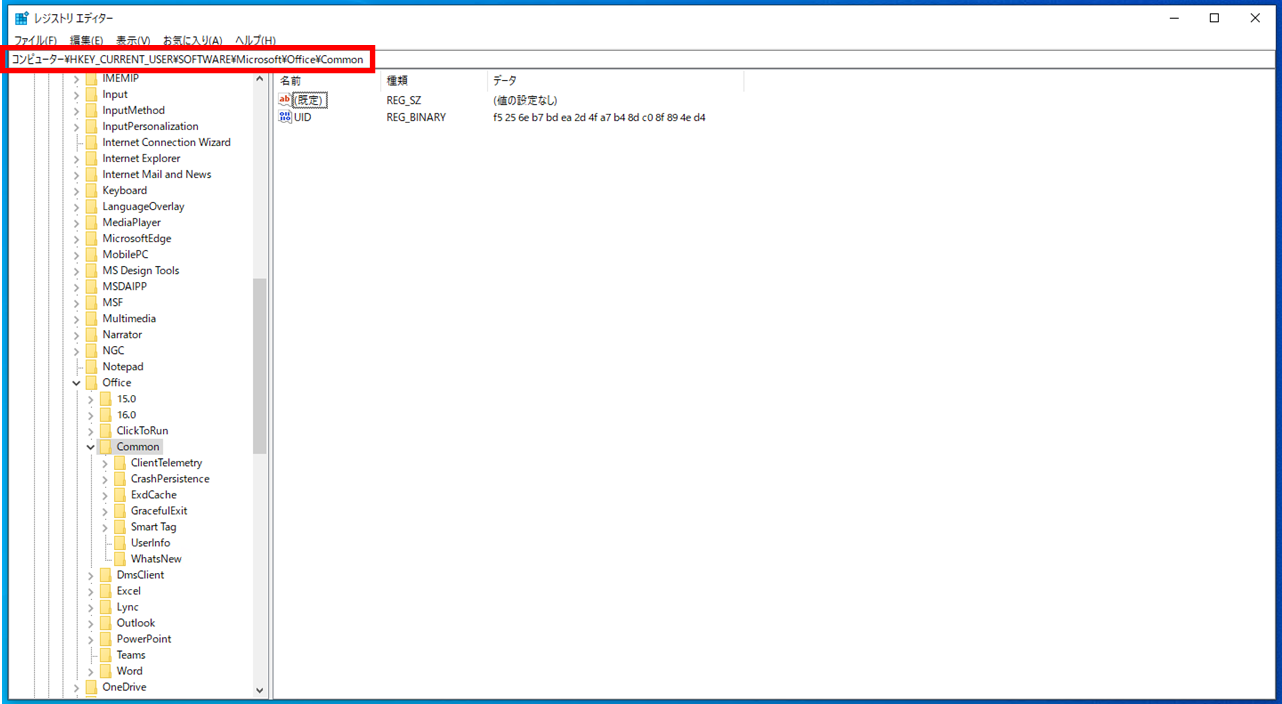This screenshot has height=704, width=1282.
Task: Click the registry path address bar
Action: [640, 59]
